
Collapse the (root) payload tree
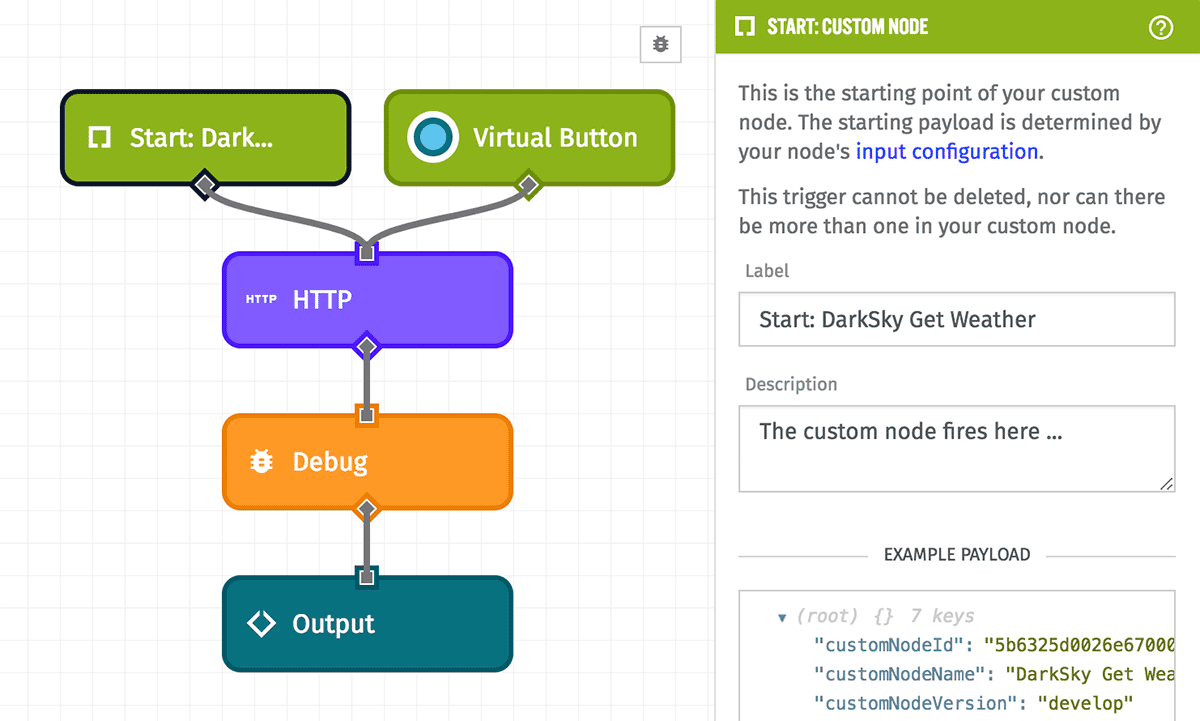(782, 617)
